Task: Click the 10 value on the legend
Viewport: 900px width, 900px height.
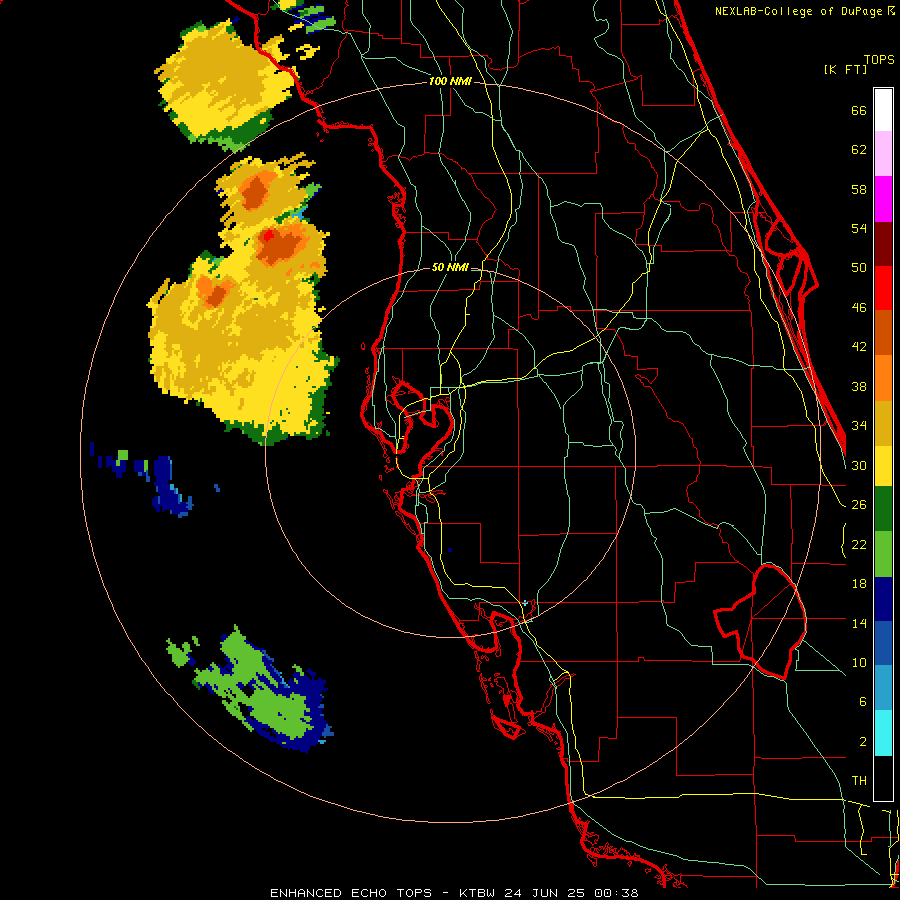Action: 859,663
